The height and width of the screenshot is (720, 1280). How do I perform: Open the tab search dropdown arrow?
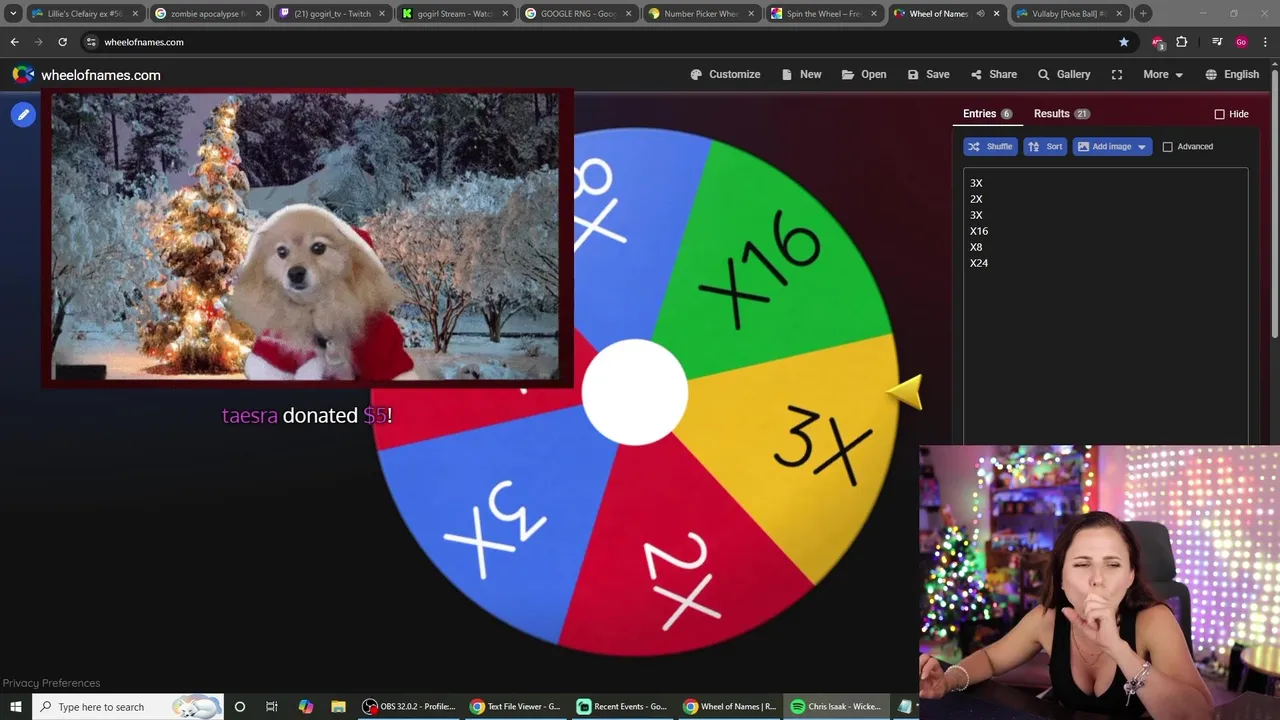pos(13,14)
